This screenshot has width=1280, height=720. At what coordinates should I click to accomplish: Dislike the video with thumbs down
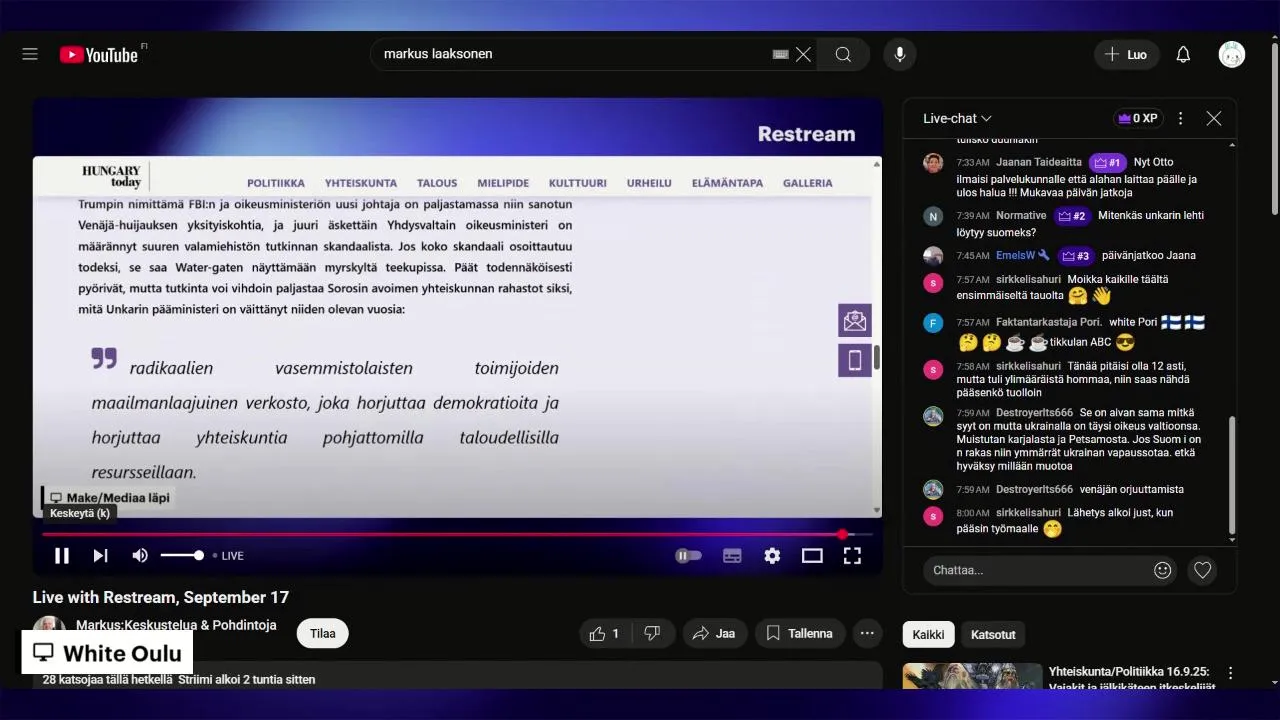pos(652,633)
